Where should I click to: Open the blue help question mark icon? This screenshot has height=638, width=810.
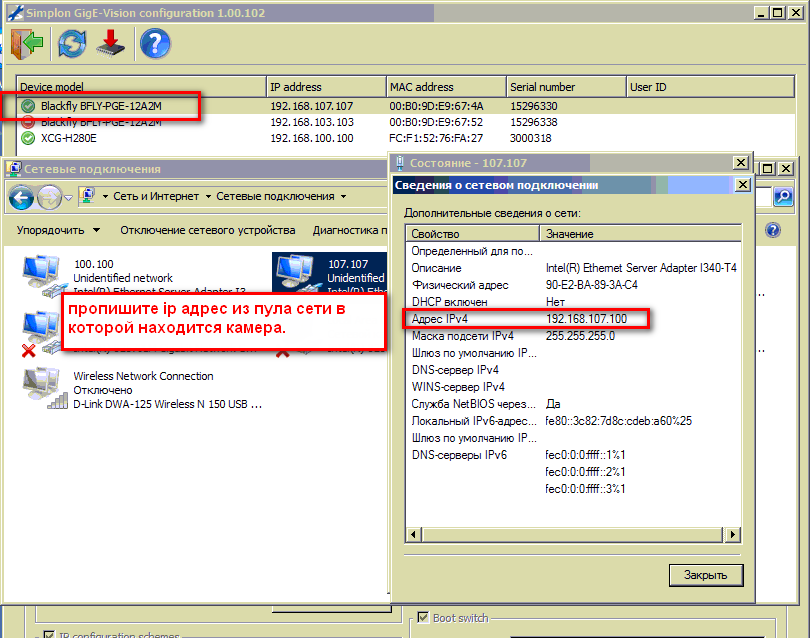click(x=155, y=44)
